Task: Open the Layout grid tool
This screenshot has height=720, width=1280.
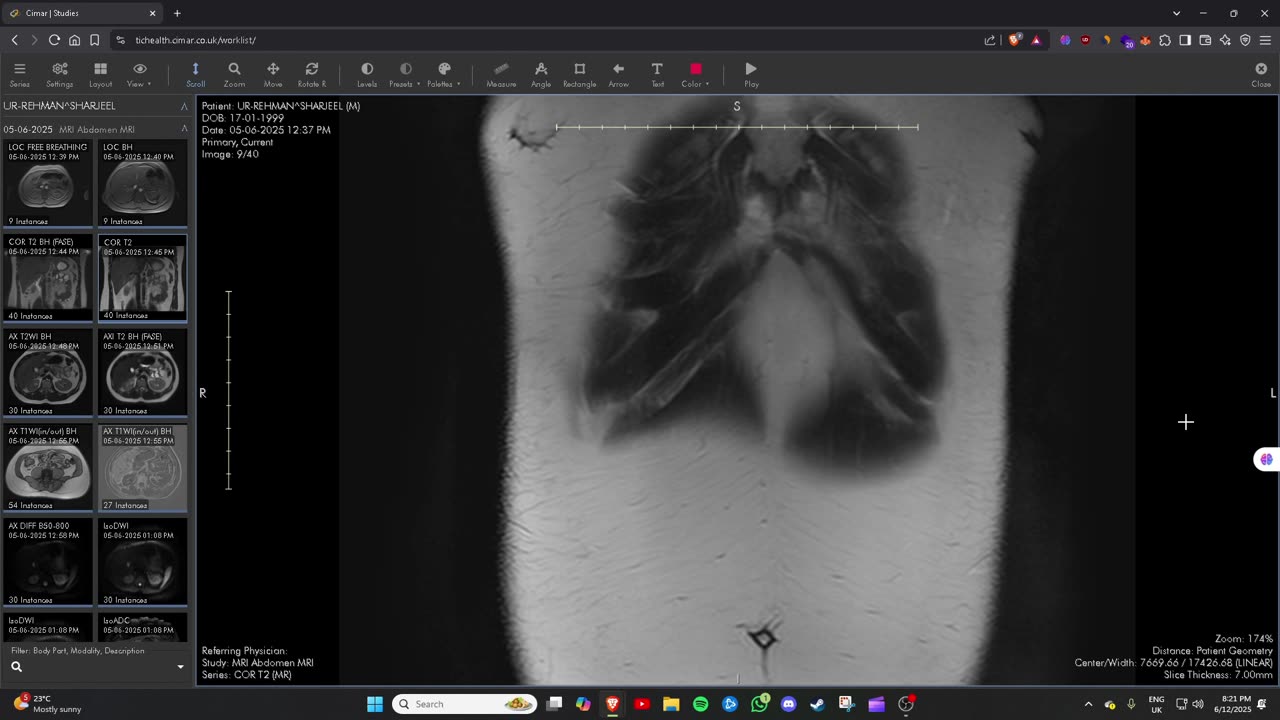Action: [101, 75]
